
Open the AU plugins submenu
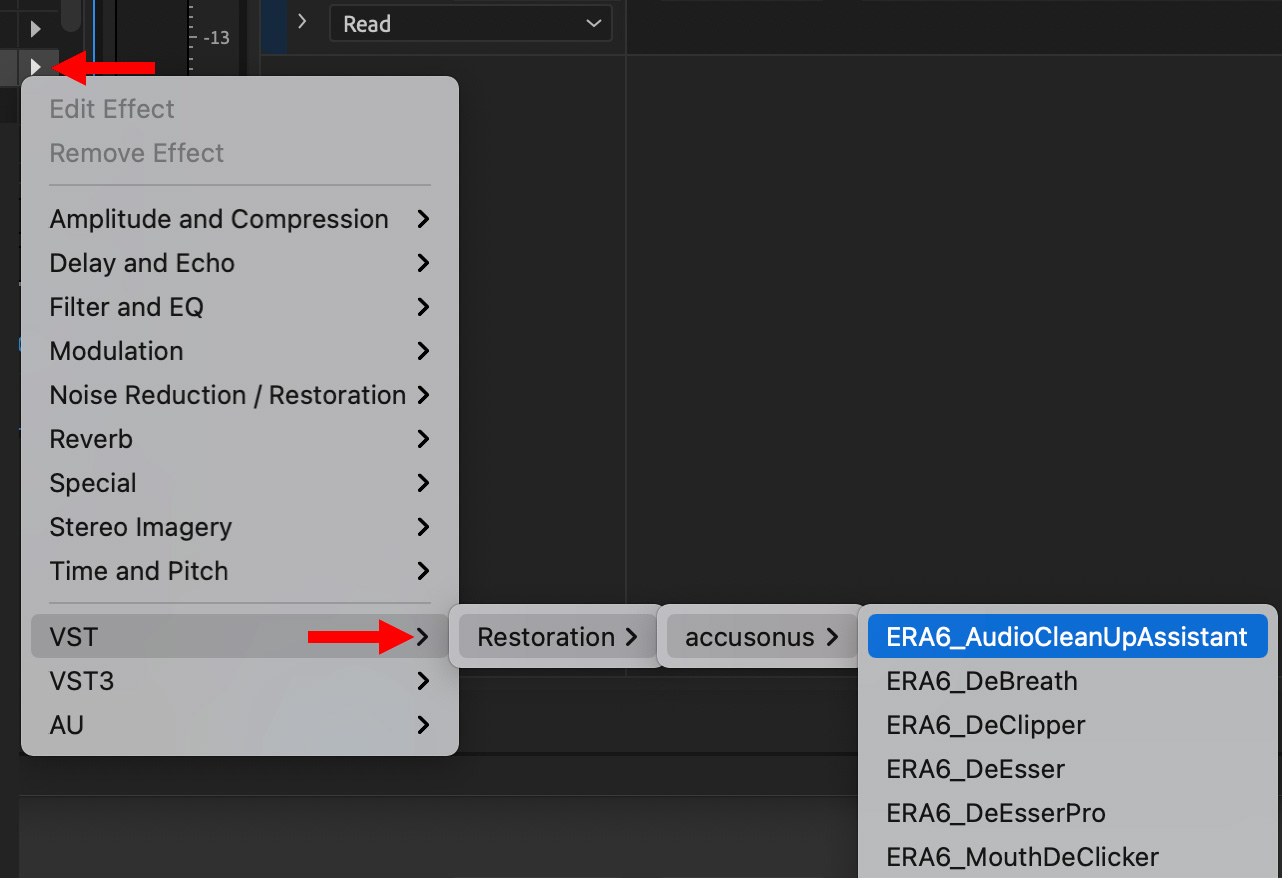(x=240, y=725)
